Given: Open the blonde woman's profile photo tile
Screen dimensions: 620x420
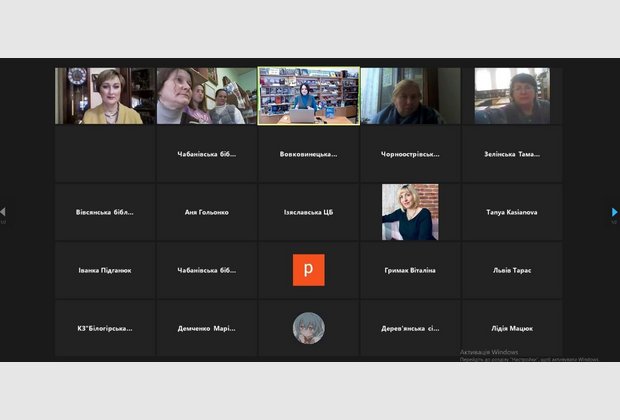Looking at the screenshot, I should tap(410, 212).
